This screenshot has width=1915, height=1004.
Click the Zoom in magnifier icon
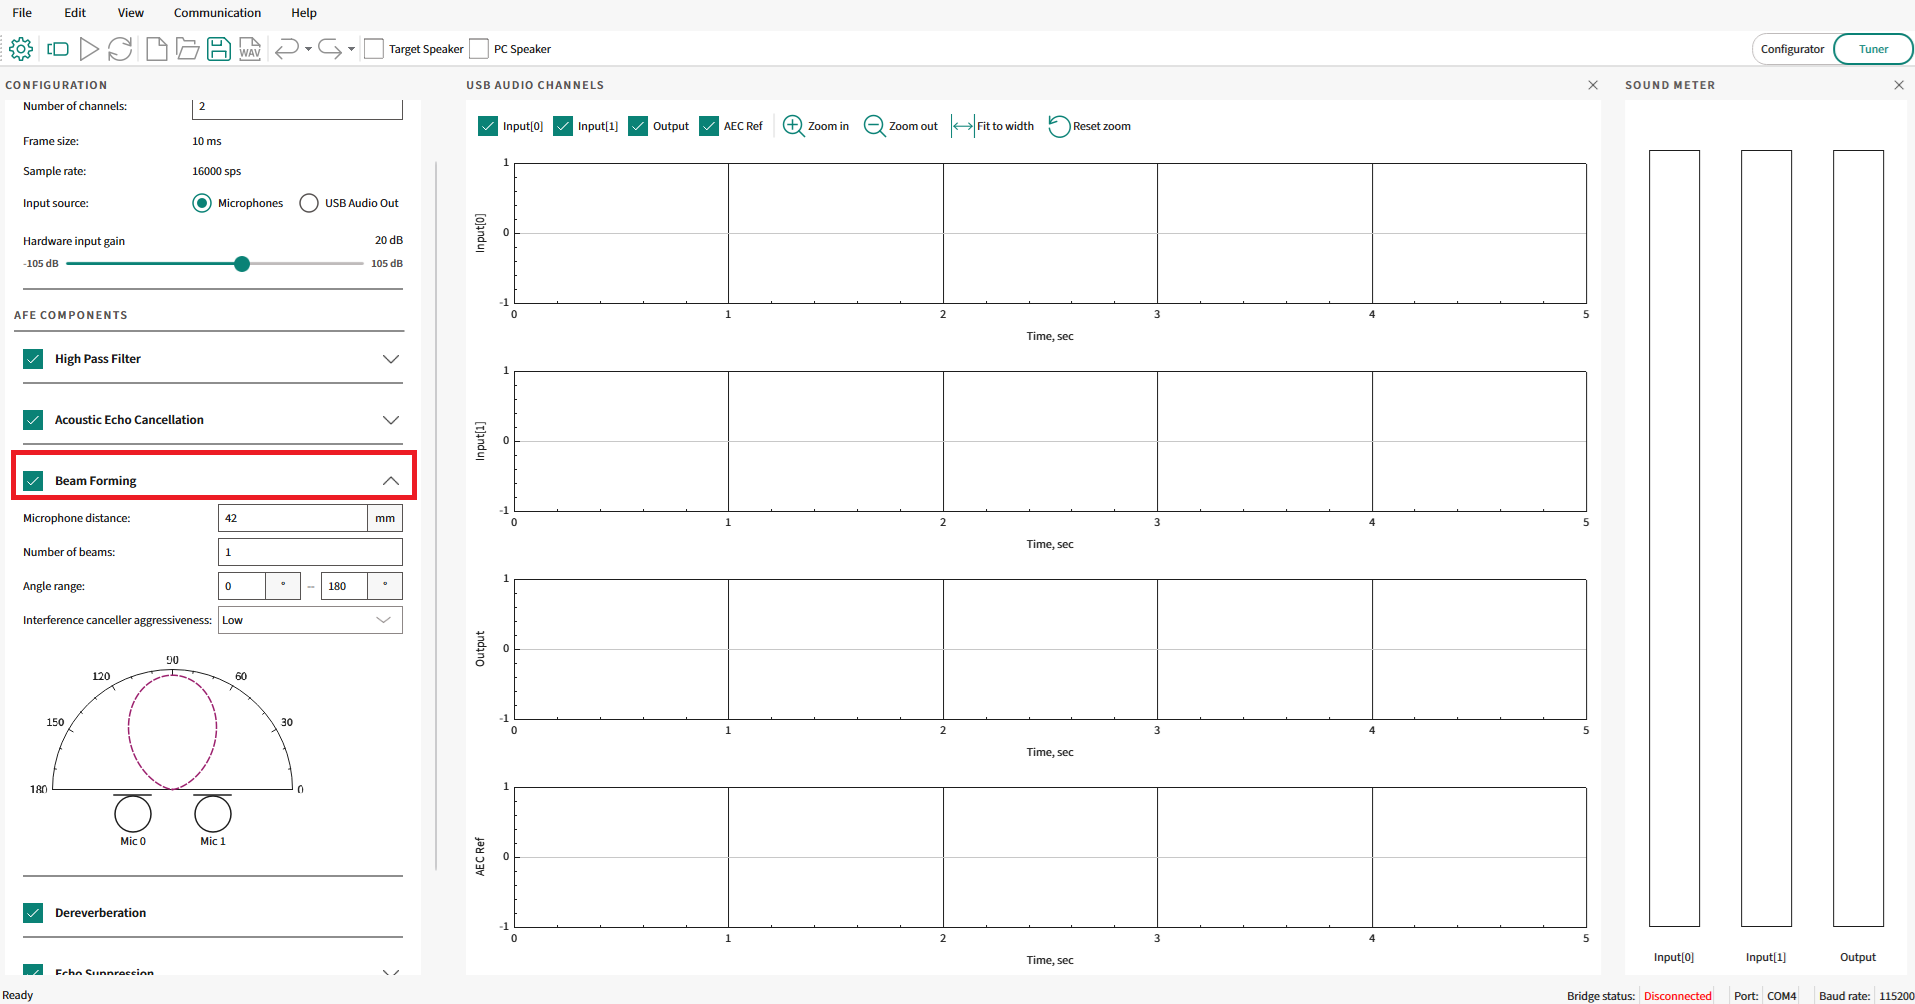793,126
